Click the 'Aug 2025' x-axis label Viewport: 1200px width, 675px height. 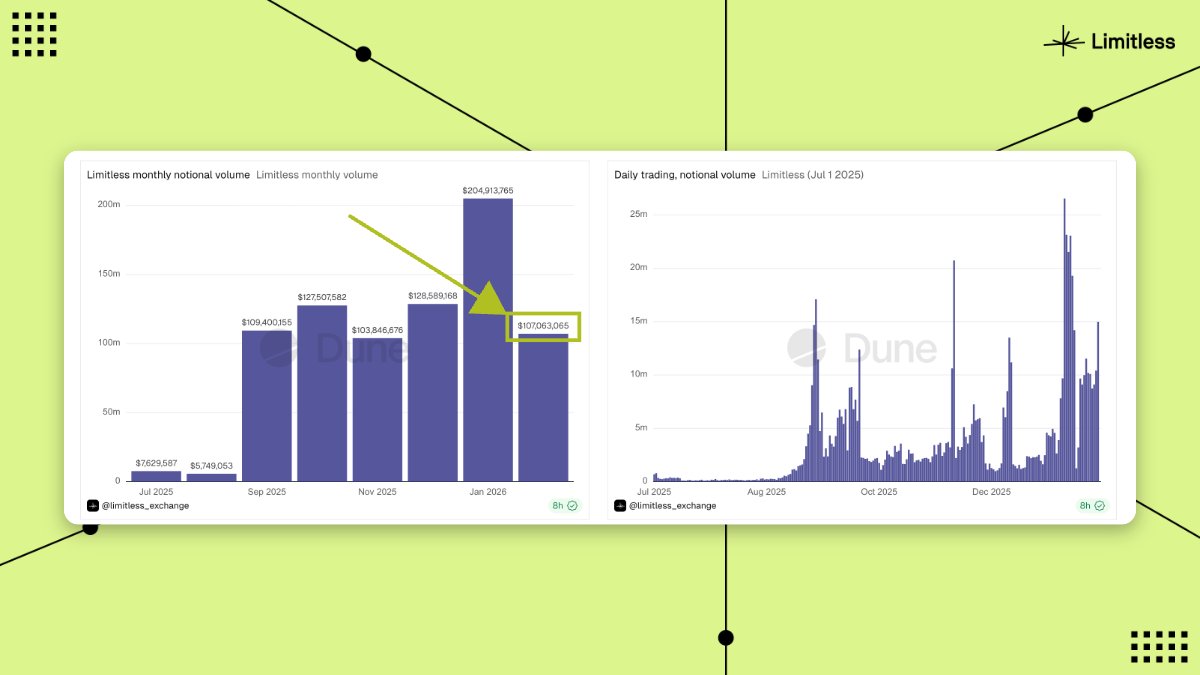[767, 492]
